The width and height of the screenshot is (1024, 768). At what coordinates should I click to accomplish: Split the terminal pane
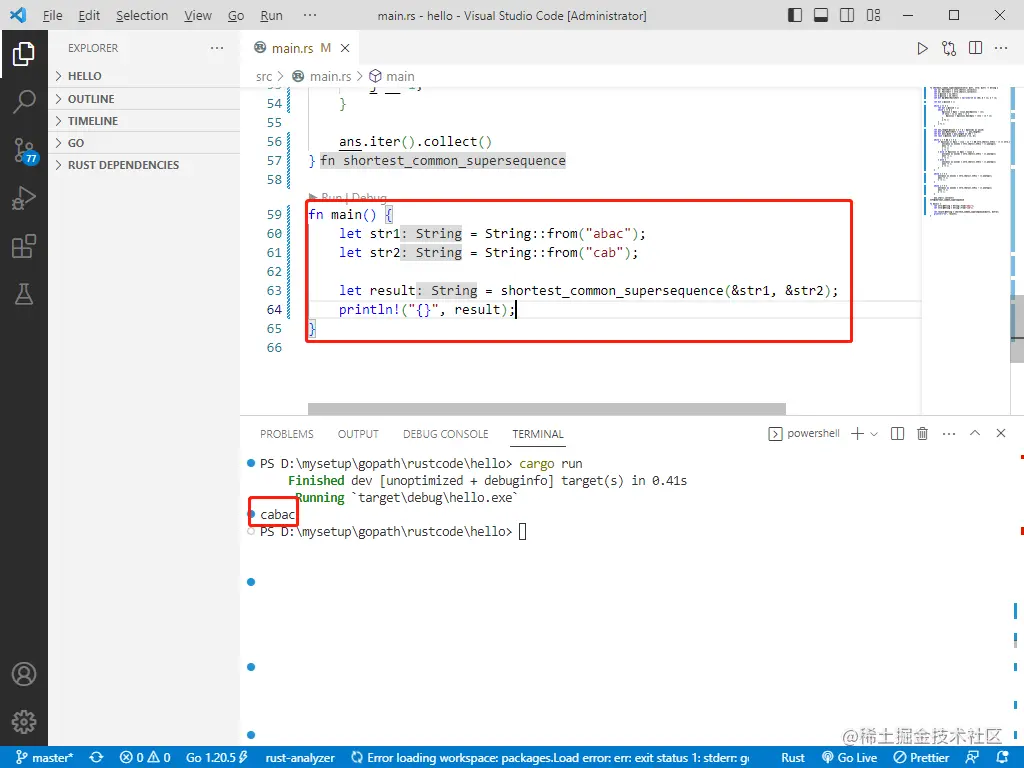click(897, 434)
